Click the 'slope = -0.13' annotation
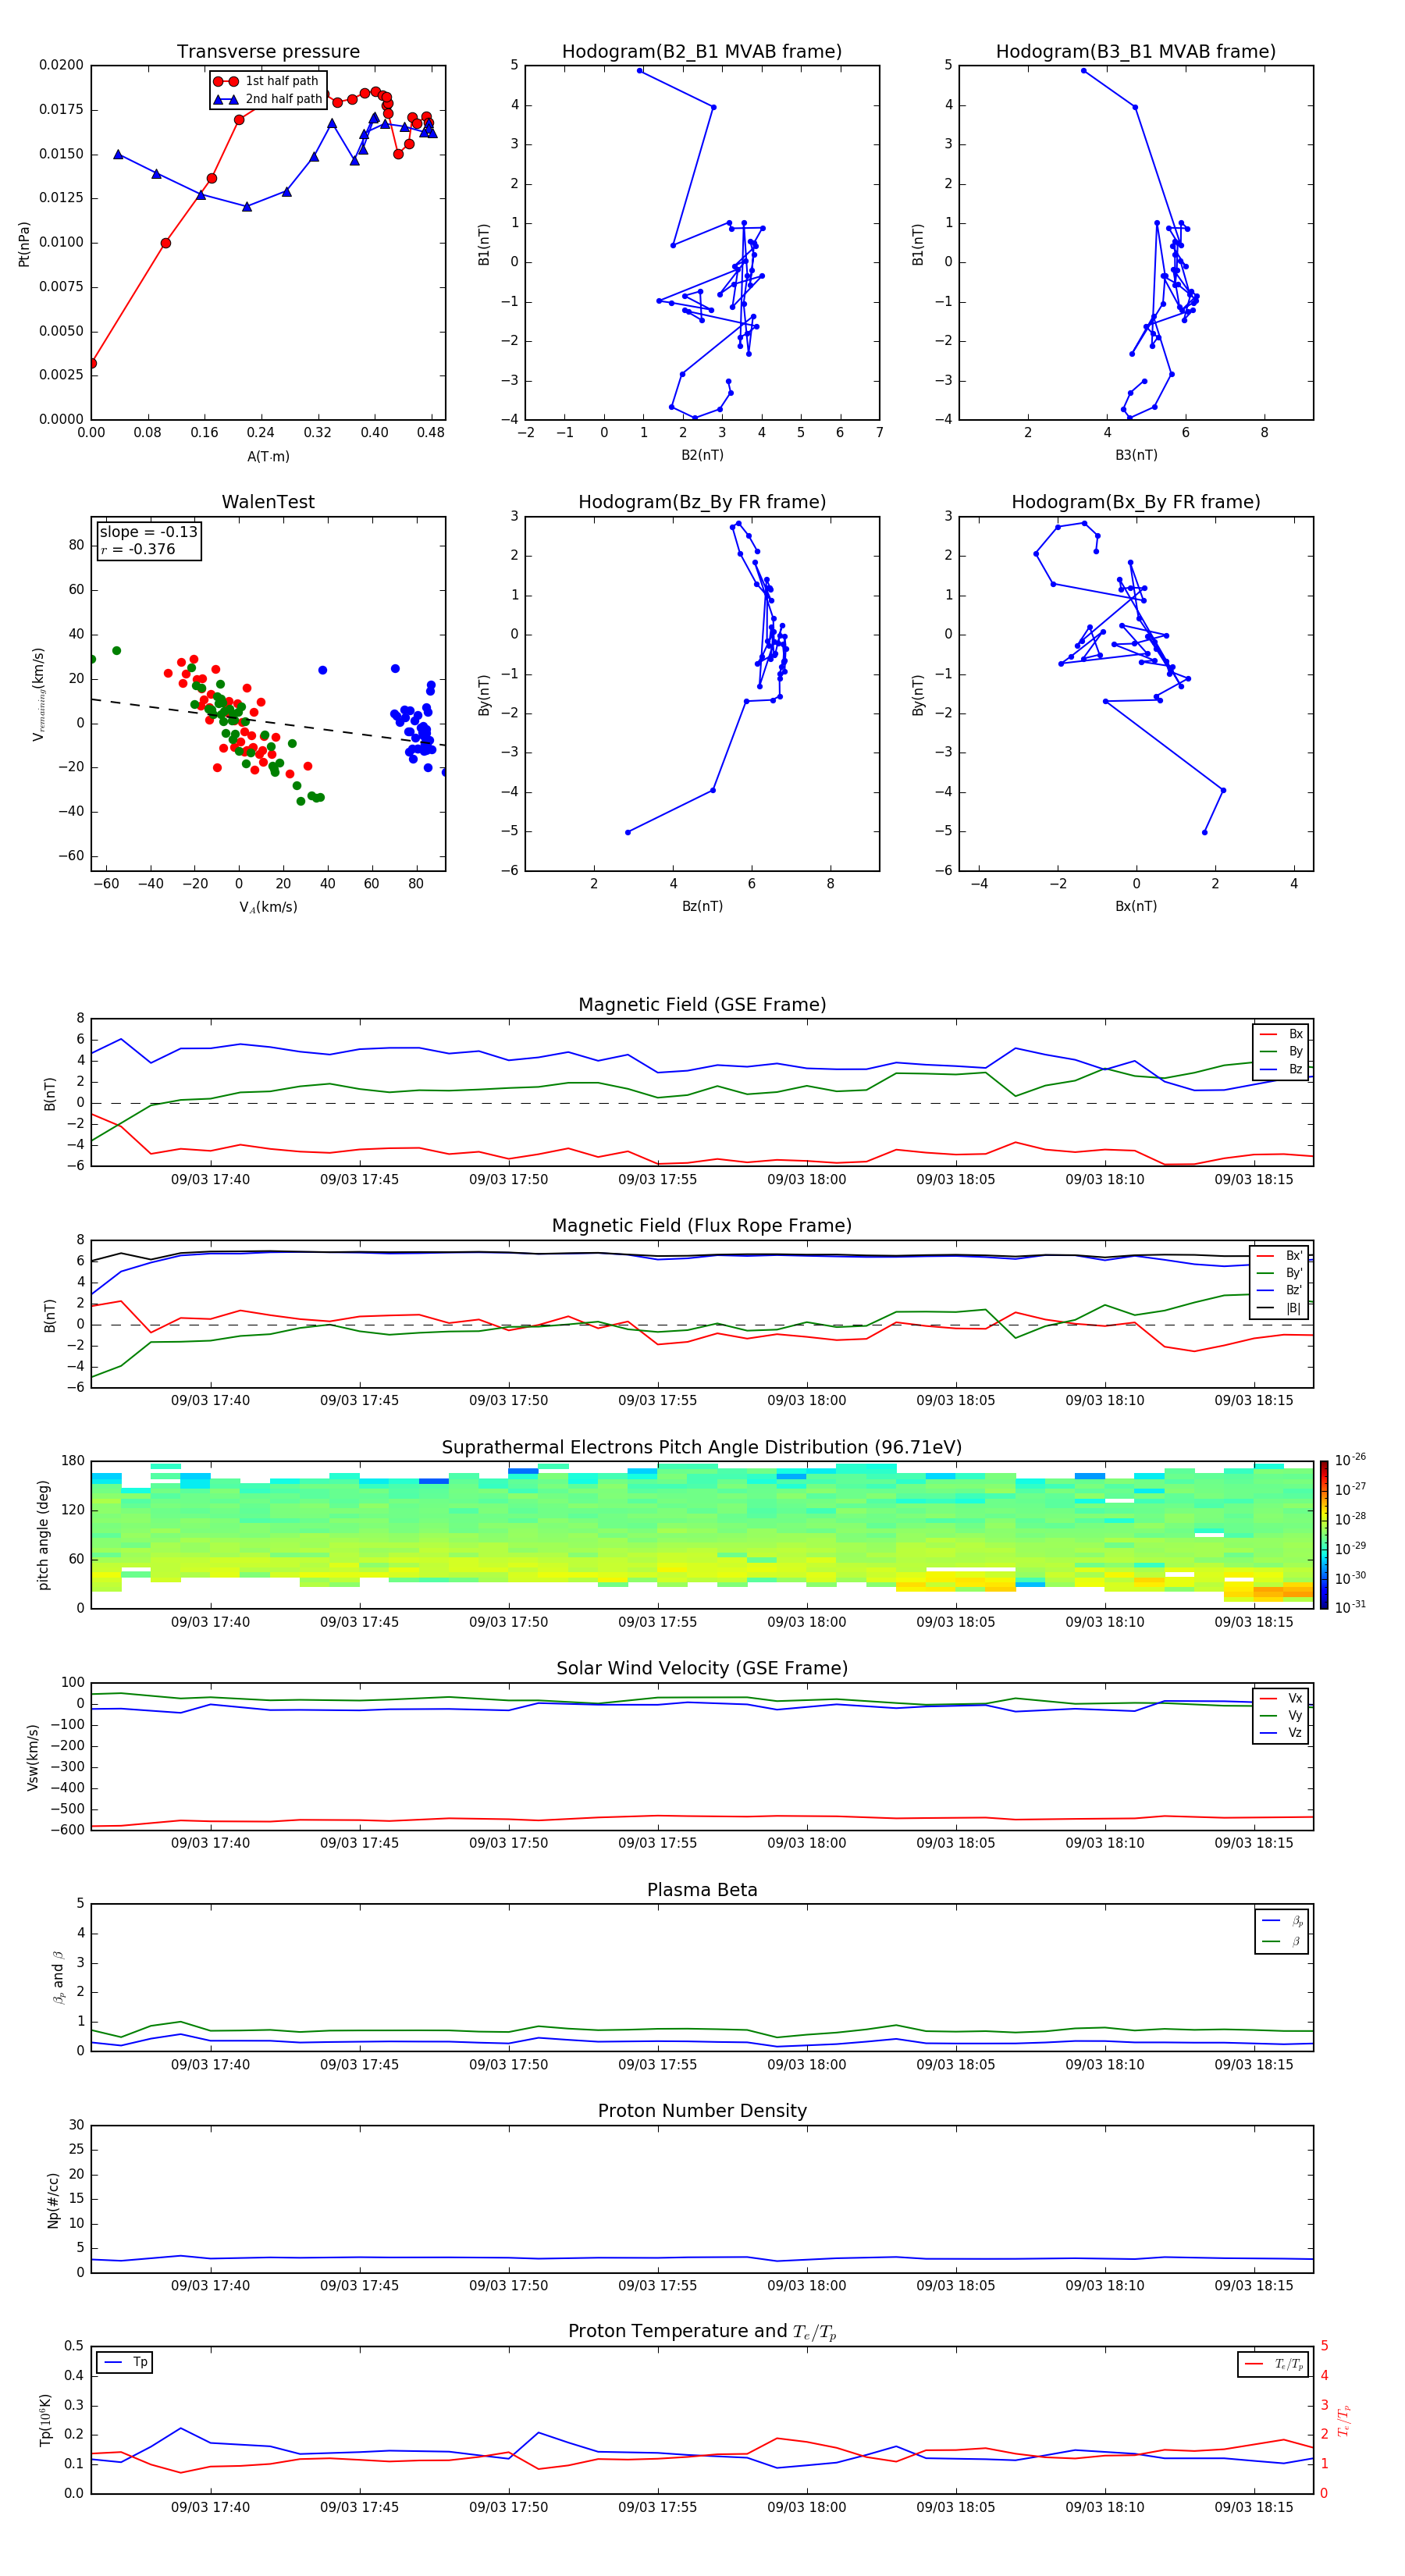 pos(149,532)
